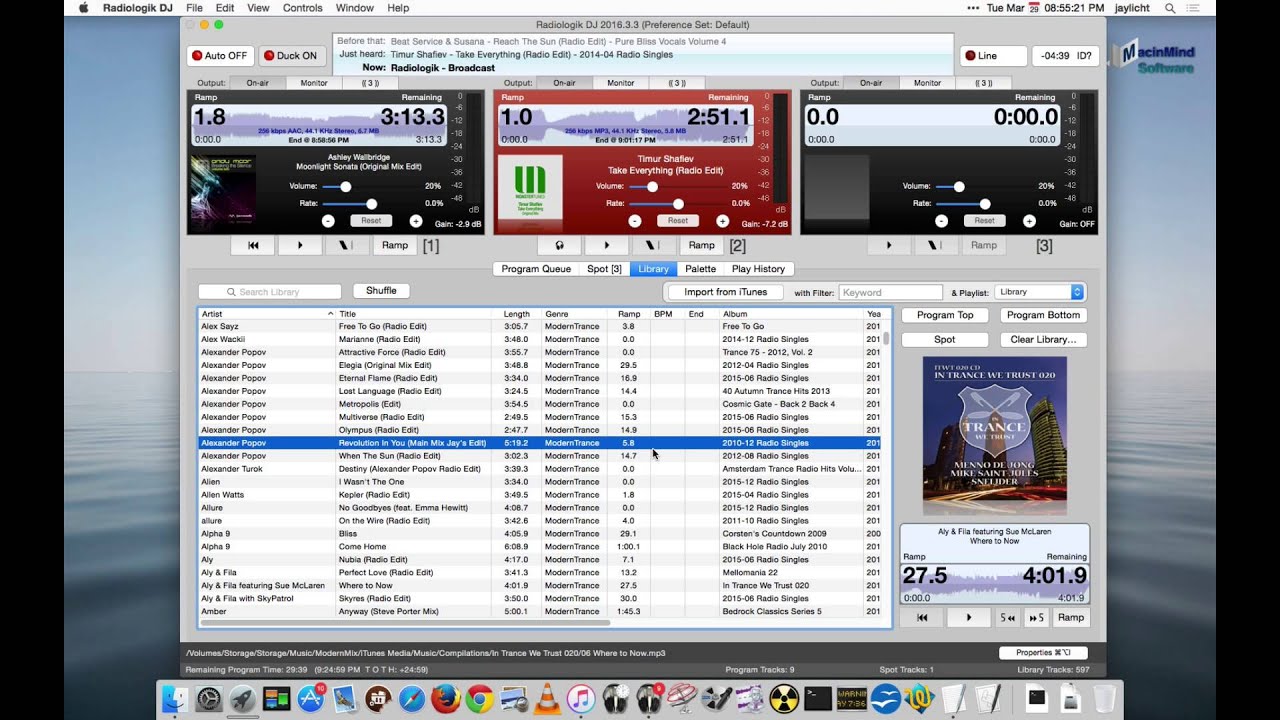Viewport: 1280px width, 720px height.
Task: Click the Clear Library... button
Action: pos(1043,339)
